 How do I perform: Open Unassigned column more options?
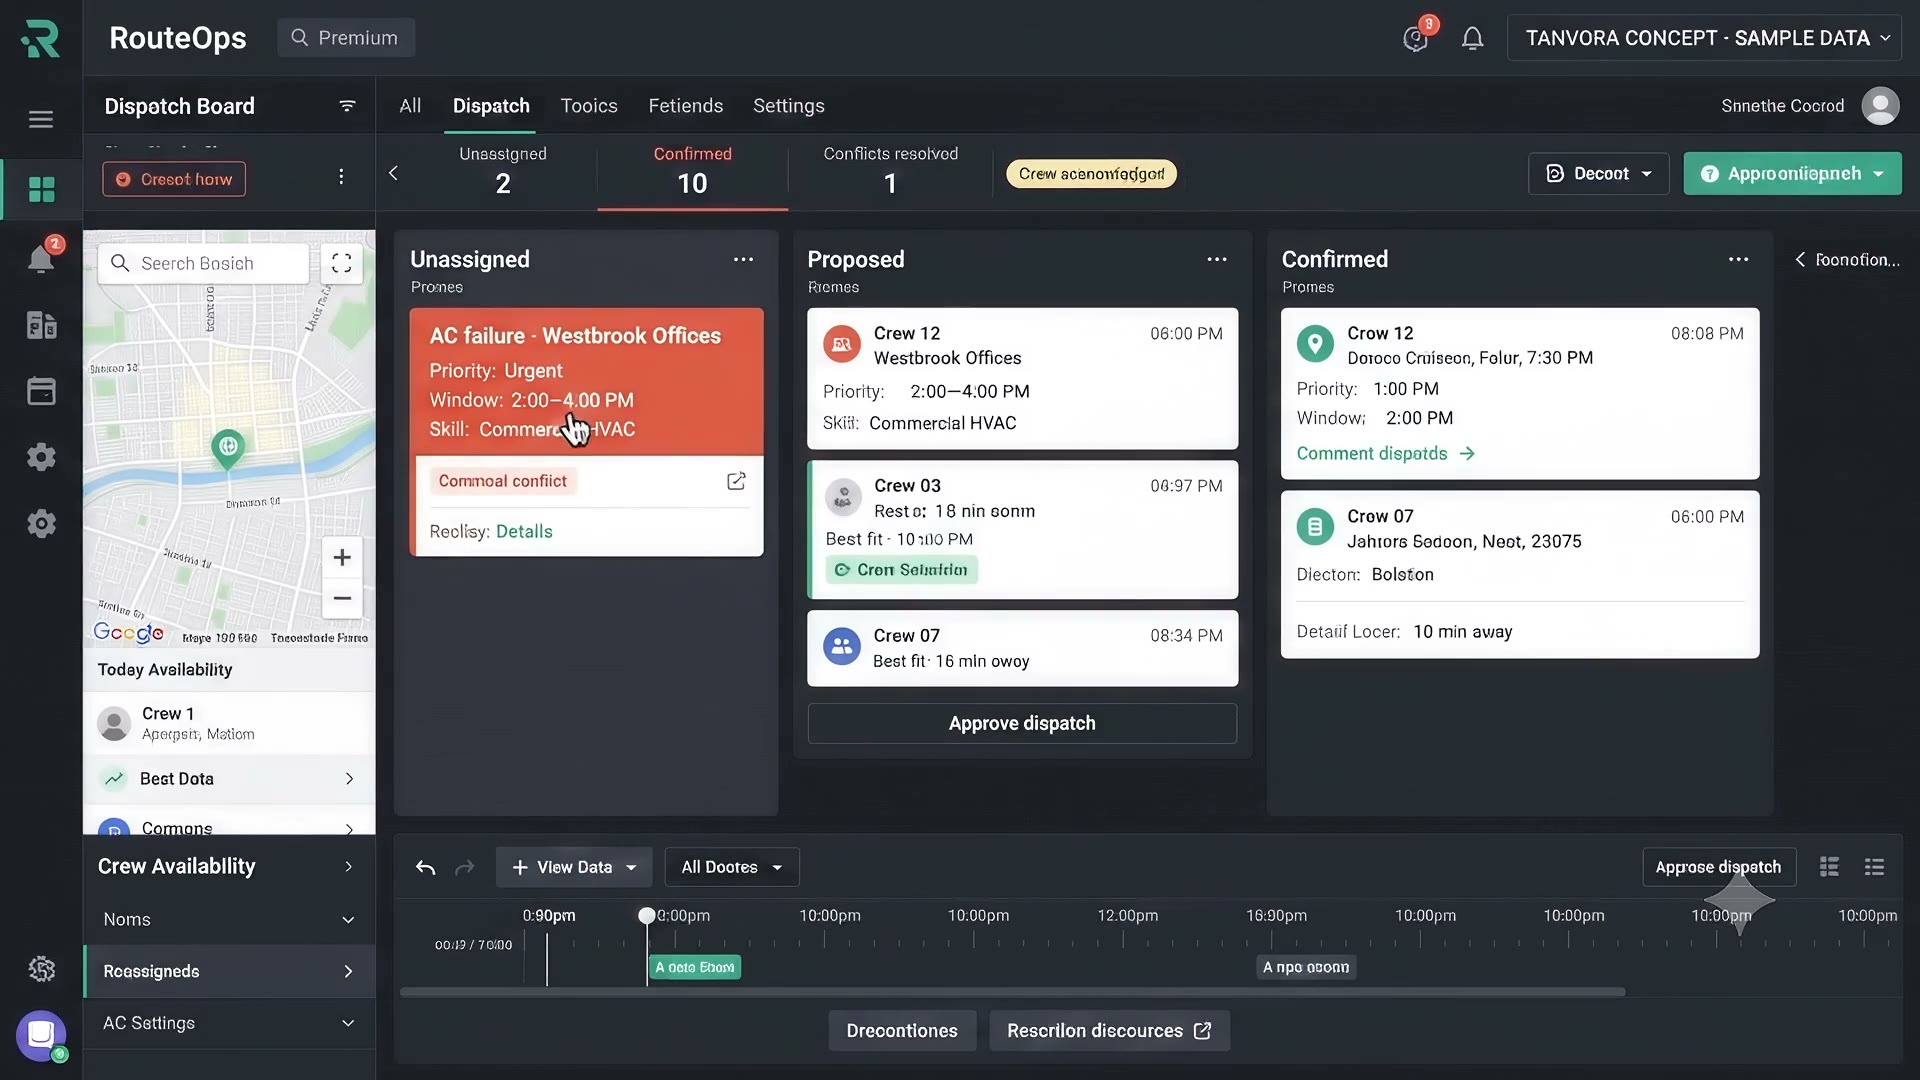(743, 259)
